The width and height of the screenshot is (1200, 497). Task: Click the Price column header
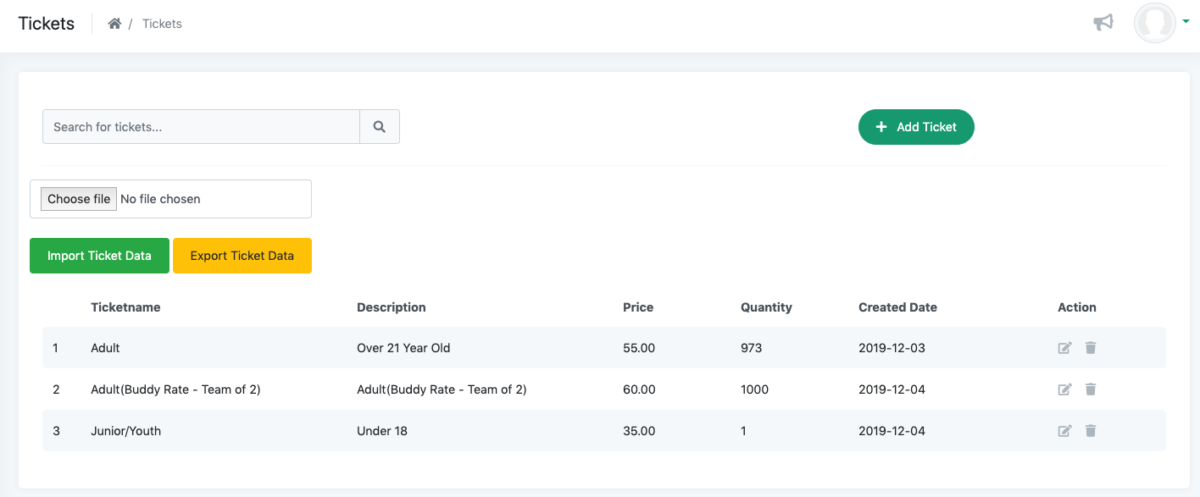(638, 307)
